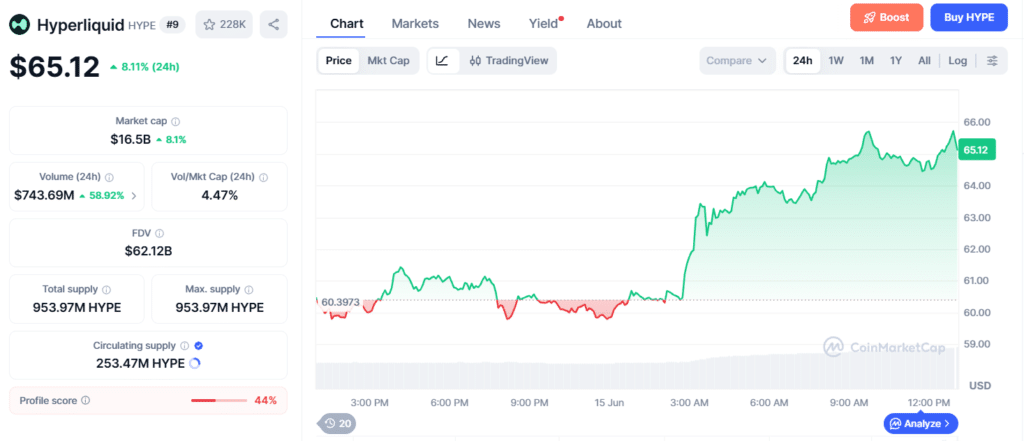This screenshot has height=441, width=1024.
Task: Click the $62.12B FDV value
Action: coord(148,251)
